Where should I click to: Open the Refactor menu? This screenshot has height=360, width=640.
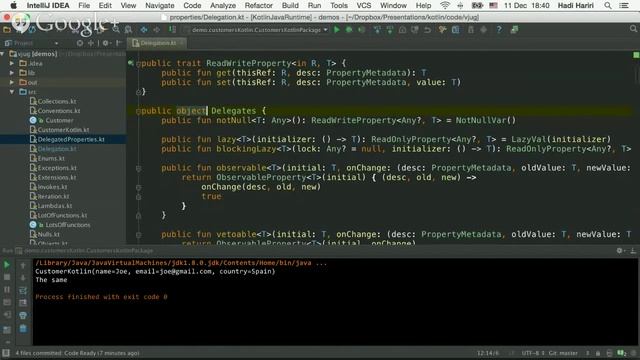(x=258, y=5)
